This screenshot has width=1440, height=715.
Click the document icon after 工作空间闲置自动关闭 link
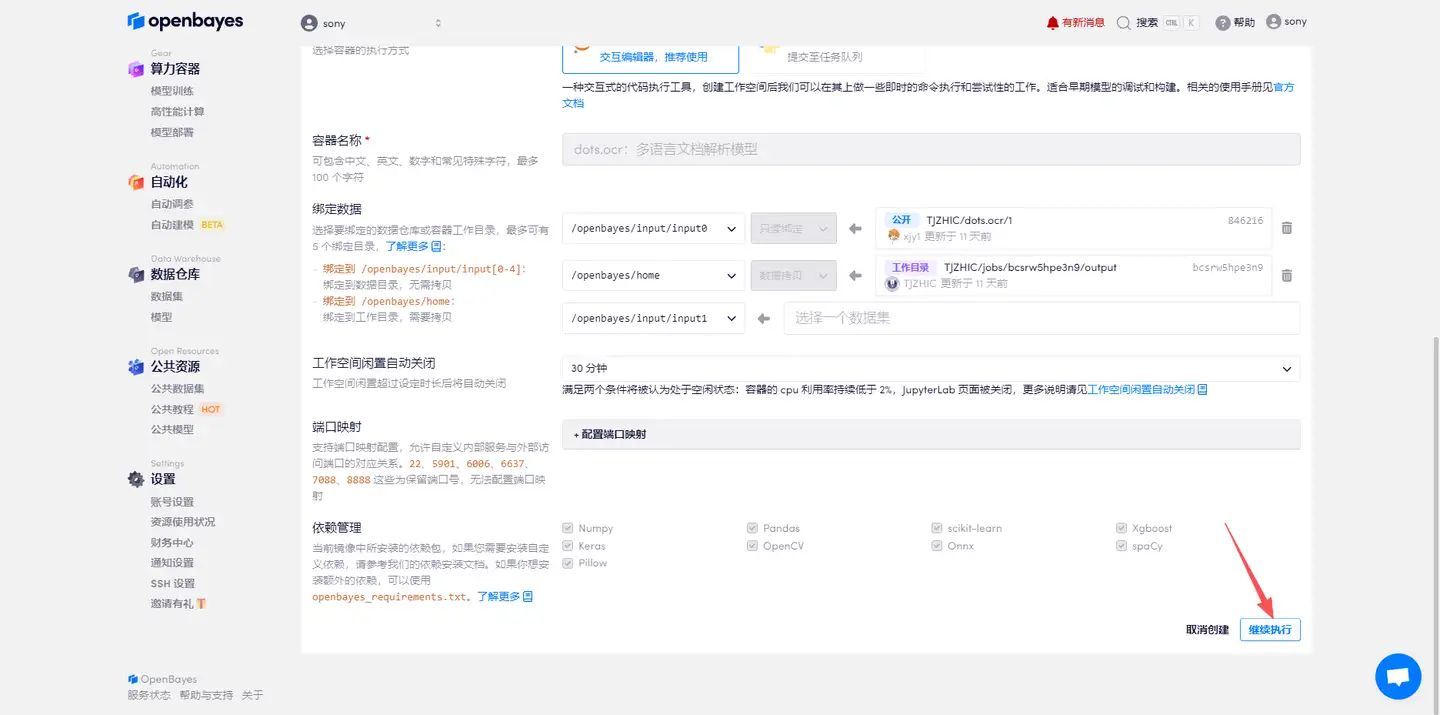tap(1202, 389)
